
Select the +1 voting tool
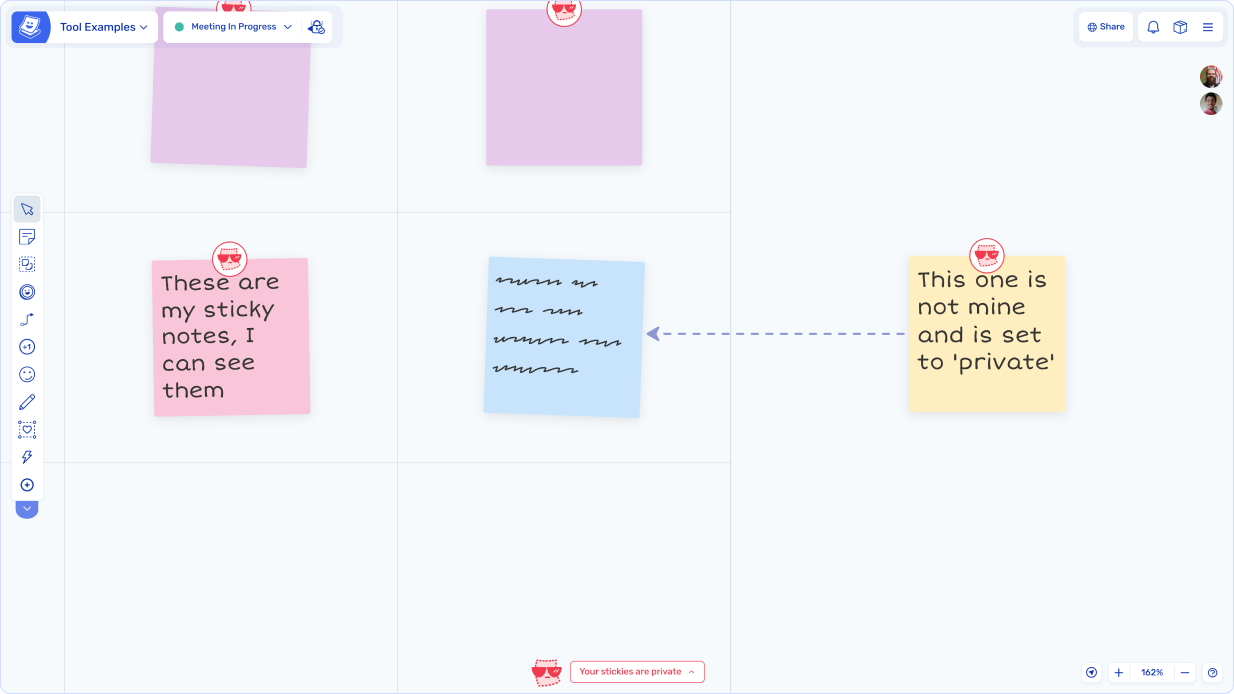(x=27, y=347)
